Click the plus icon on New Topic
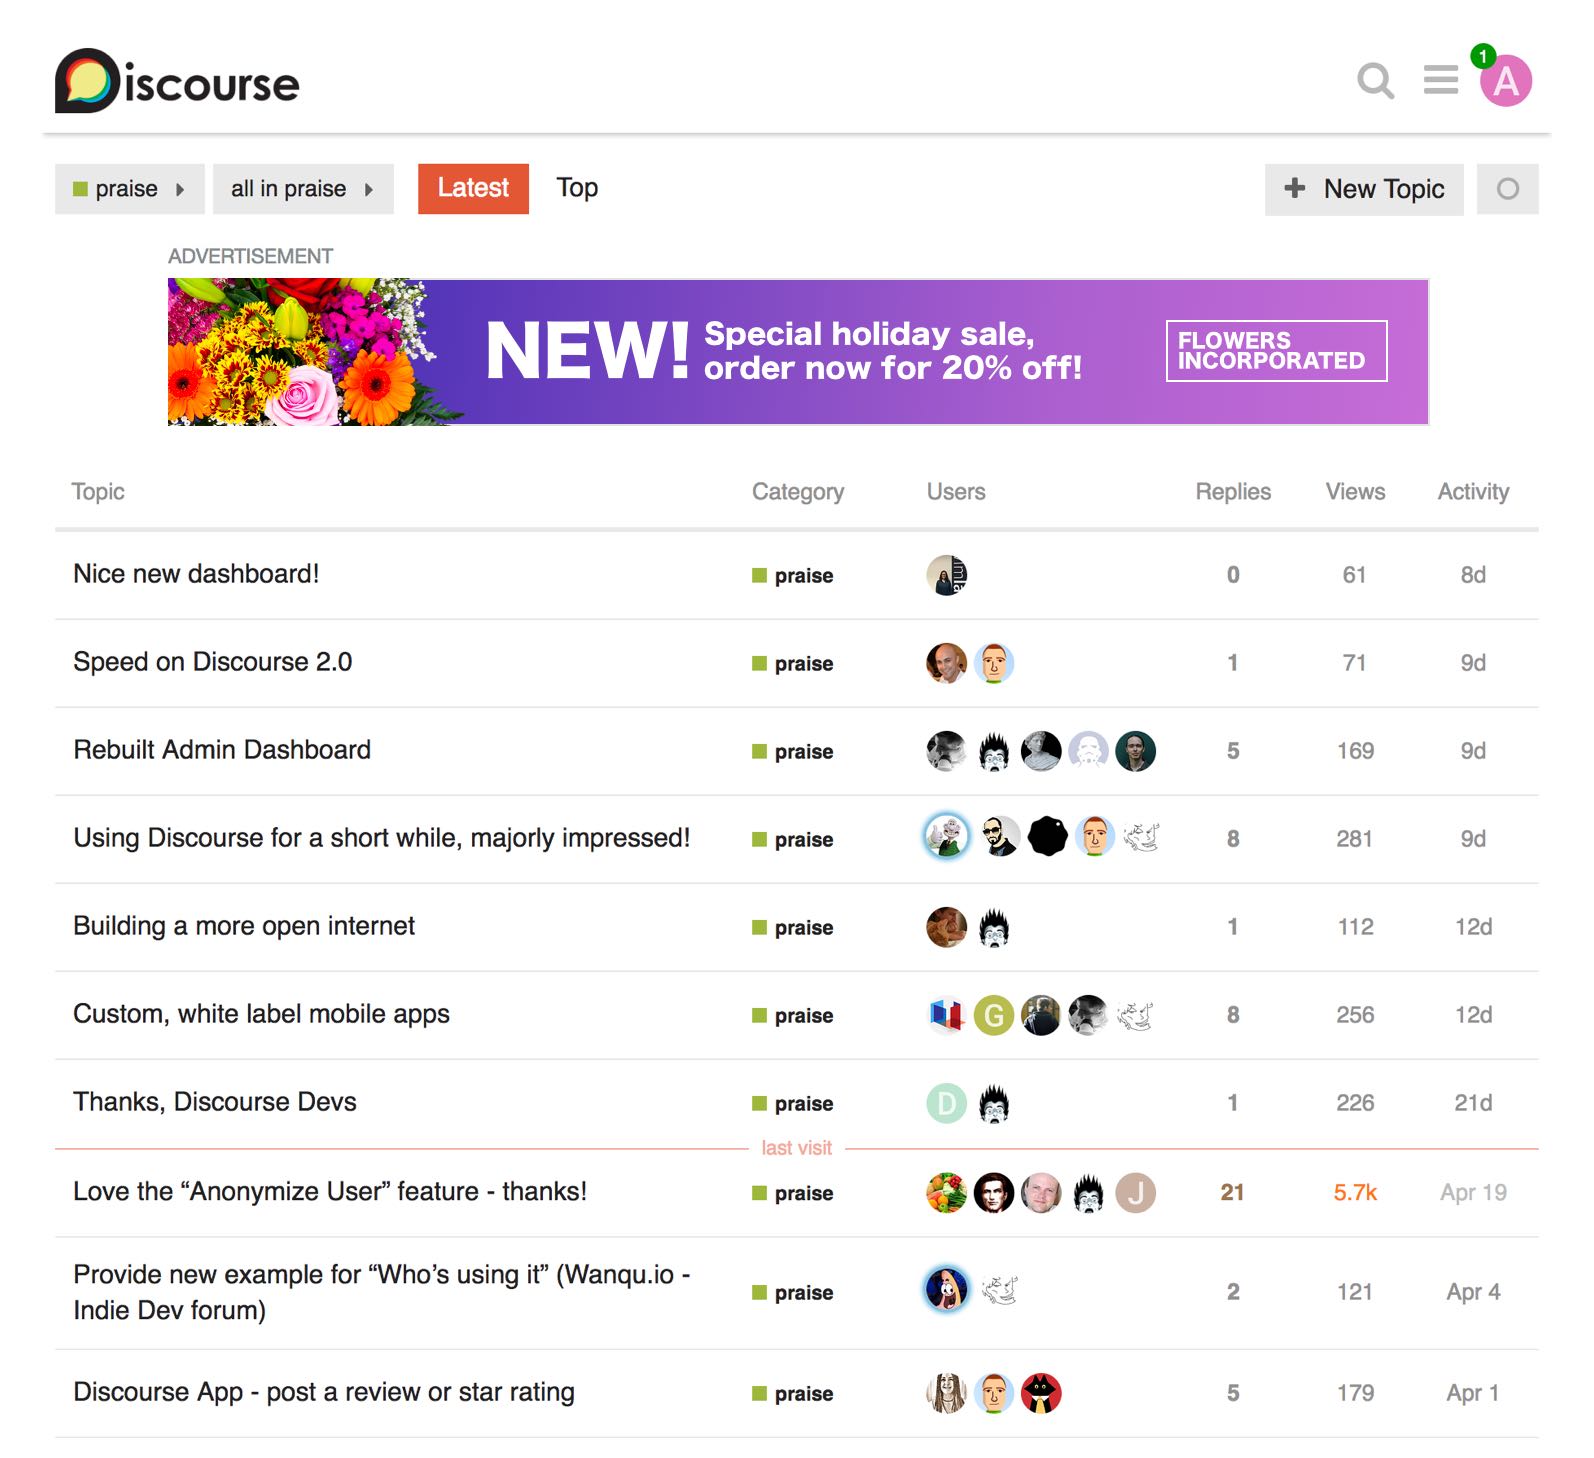The height and width of the screenshot is (1458, 1594). tap(1295, 189)
